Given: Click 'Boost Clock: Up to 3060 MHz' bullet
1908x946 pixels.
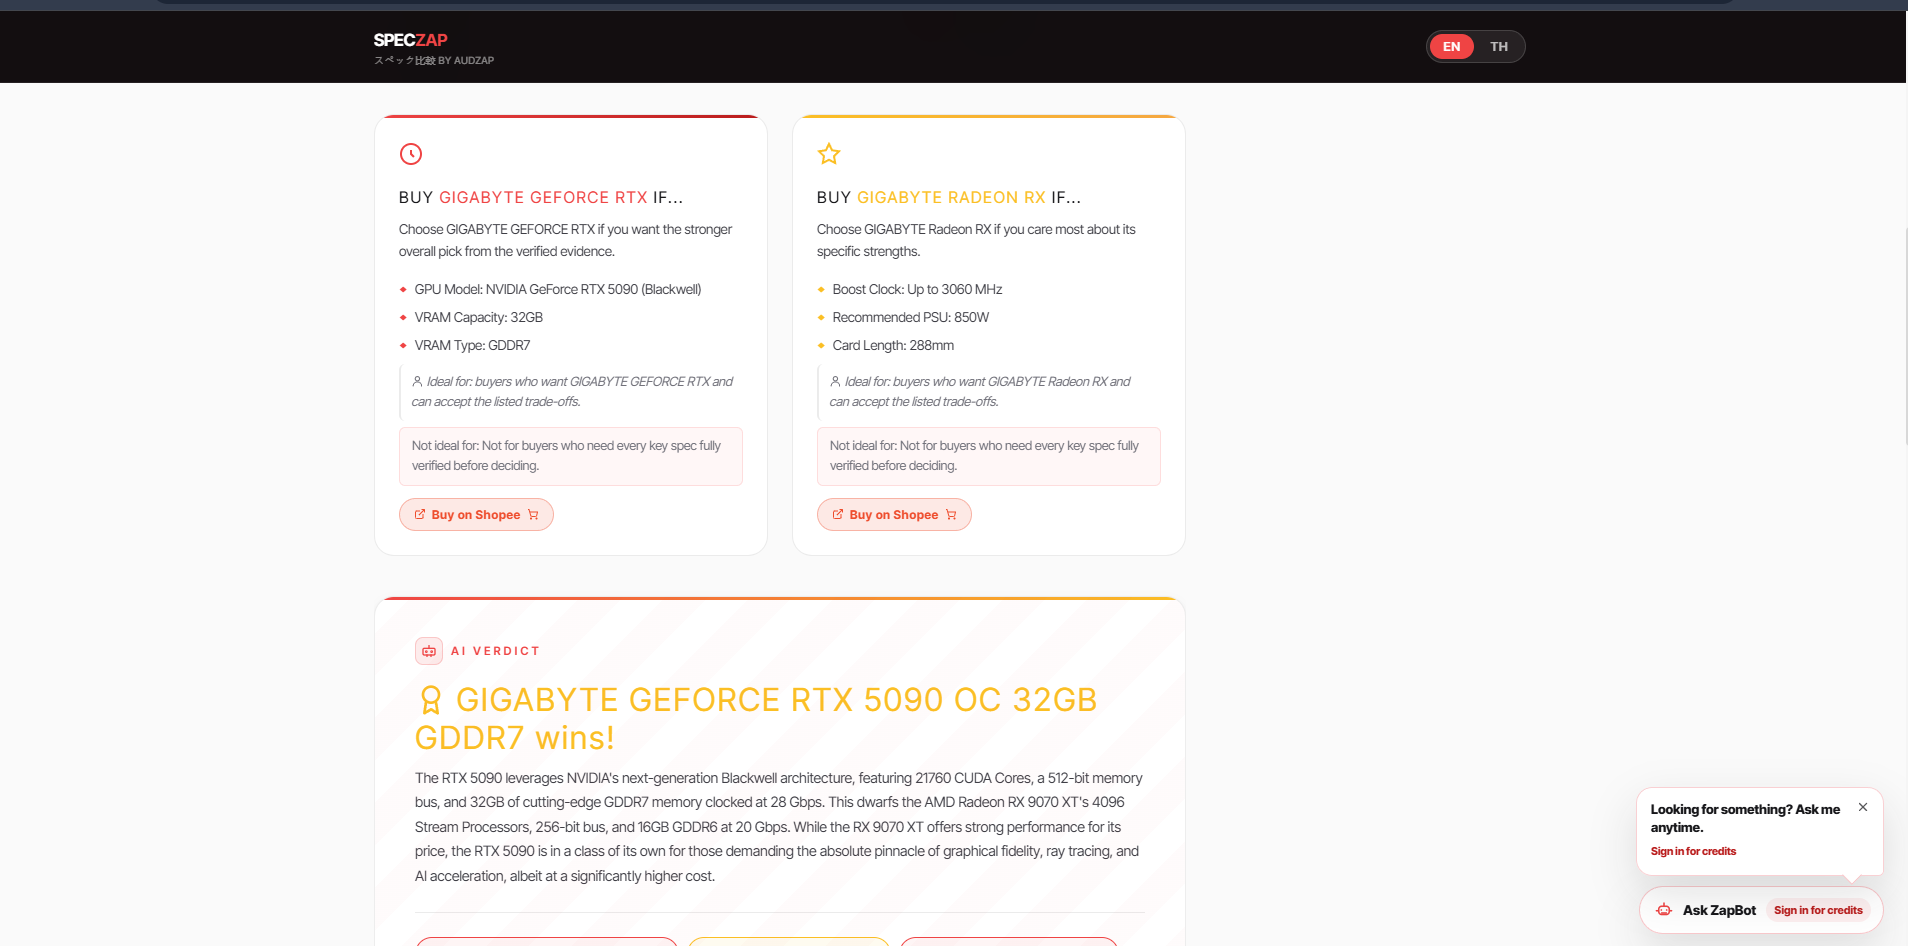Looking at the screenshot, I should click(x=917, y=290).
